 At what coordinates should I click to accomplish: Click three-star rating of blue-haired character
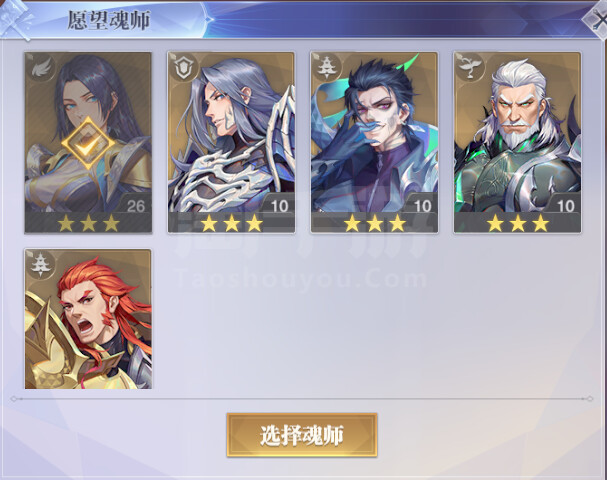point(374,223)
